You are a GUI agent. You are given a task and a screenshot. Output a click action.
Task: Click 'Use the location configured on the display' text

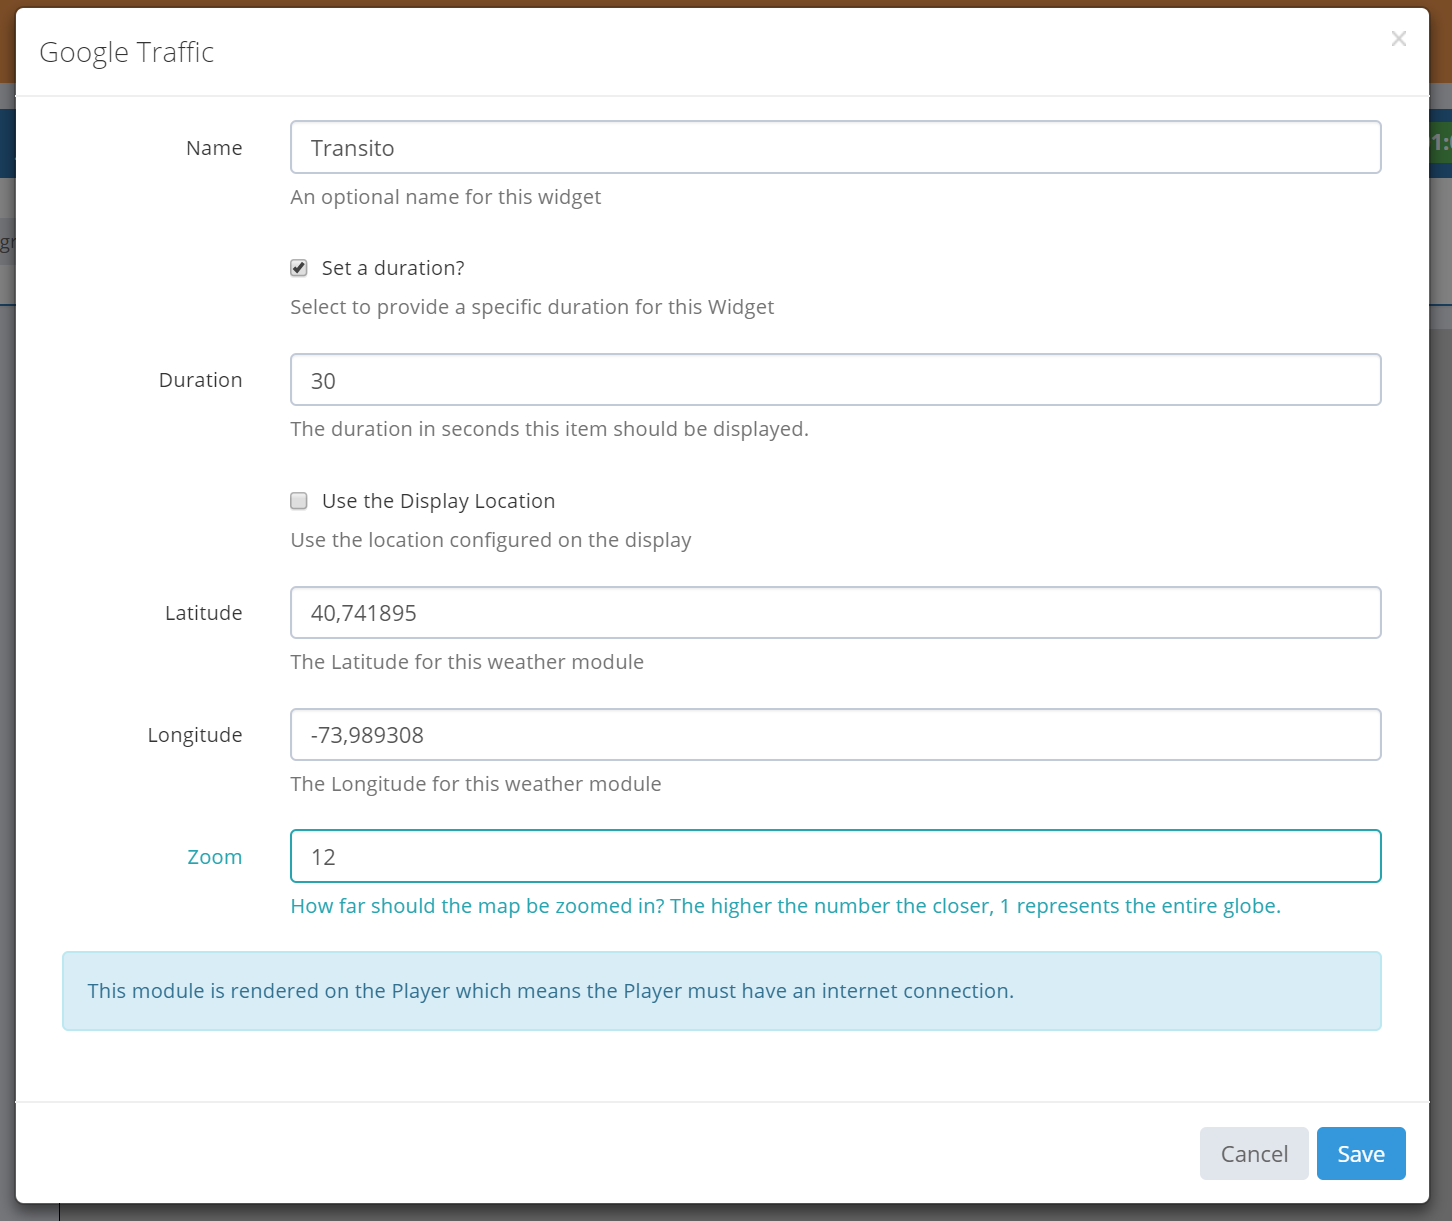[x=491, y=540]
